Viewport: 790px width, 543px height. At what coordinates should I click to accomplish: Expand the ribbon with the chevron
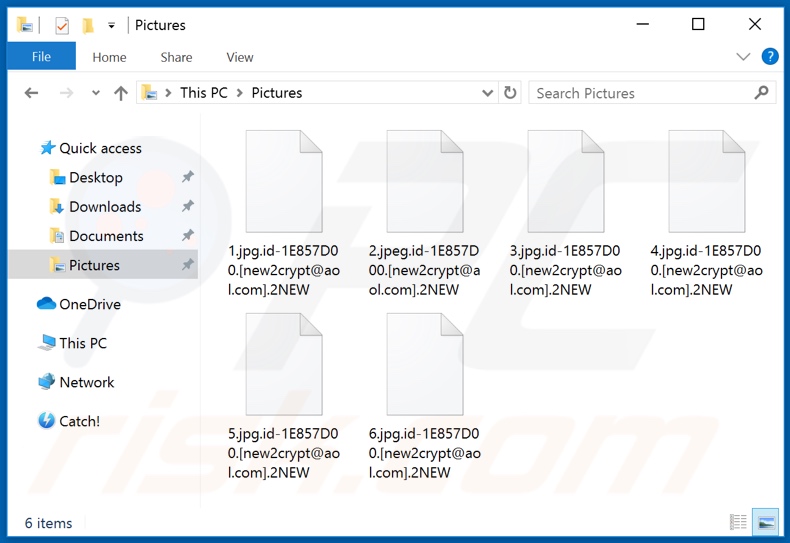(743, 57)
